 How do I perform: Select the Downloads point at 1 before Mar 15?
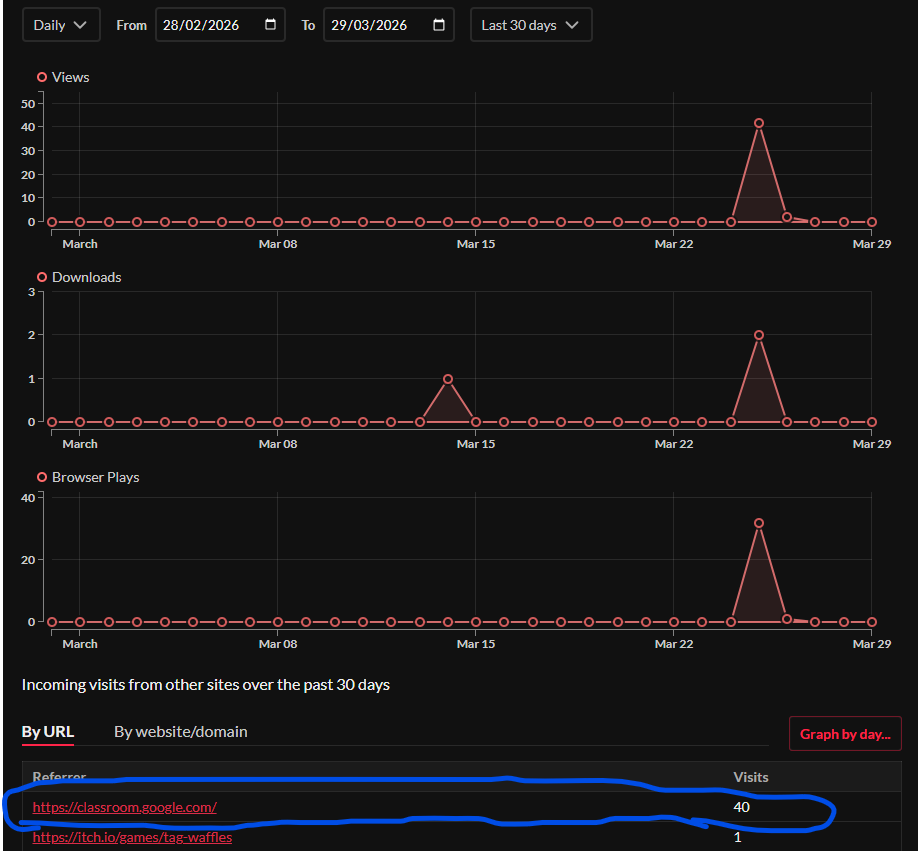click(x=448, y=379)
